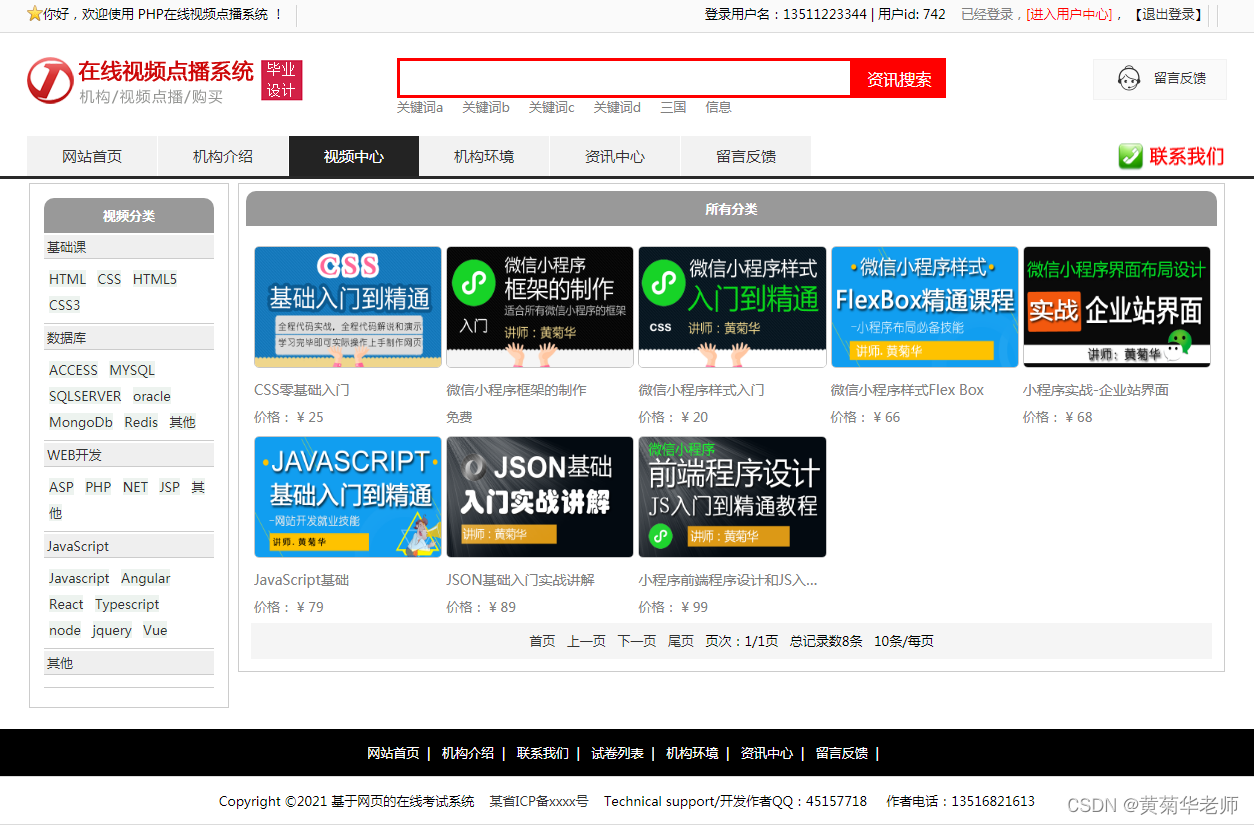This screenshot has width=1254, height=825.
Task: Open 试卷列表 in the footer
Action: click(617, 753)
